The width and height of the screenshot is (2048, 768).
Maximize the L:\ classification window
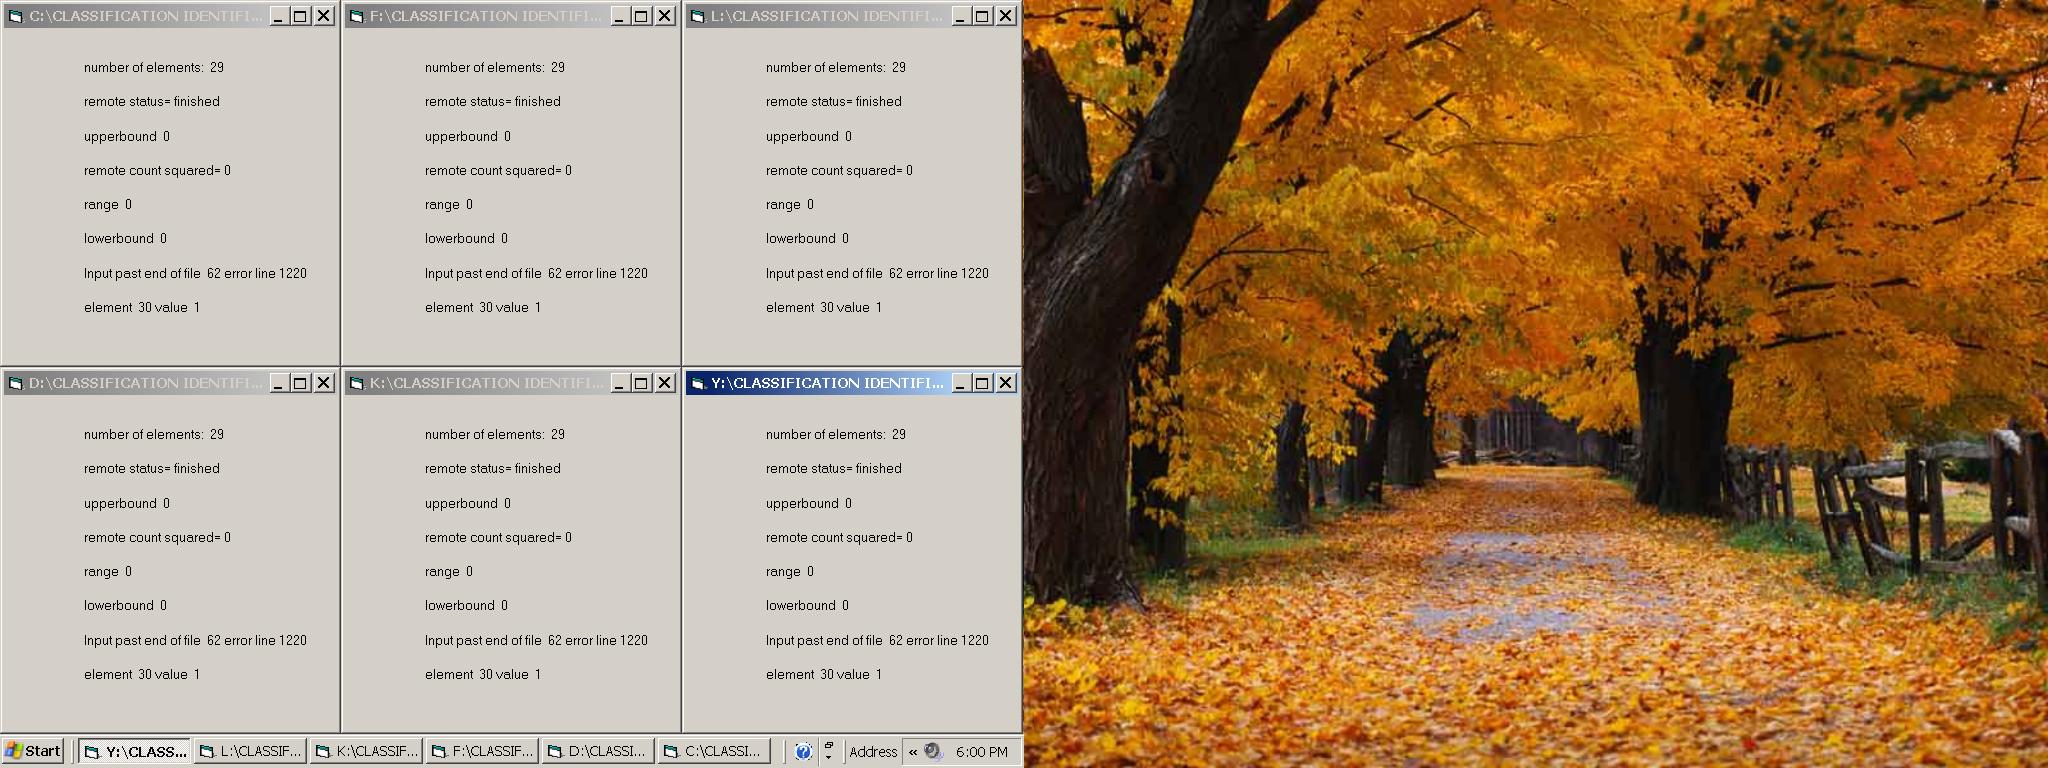tap(983, 16)
